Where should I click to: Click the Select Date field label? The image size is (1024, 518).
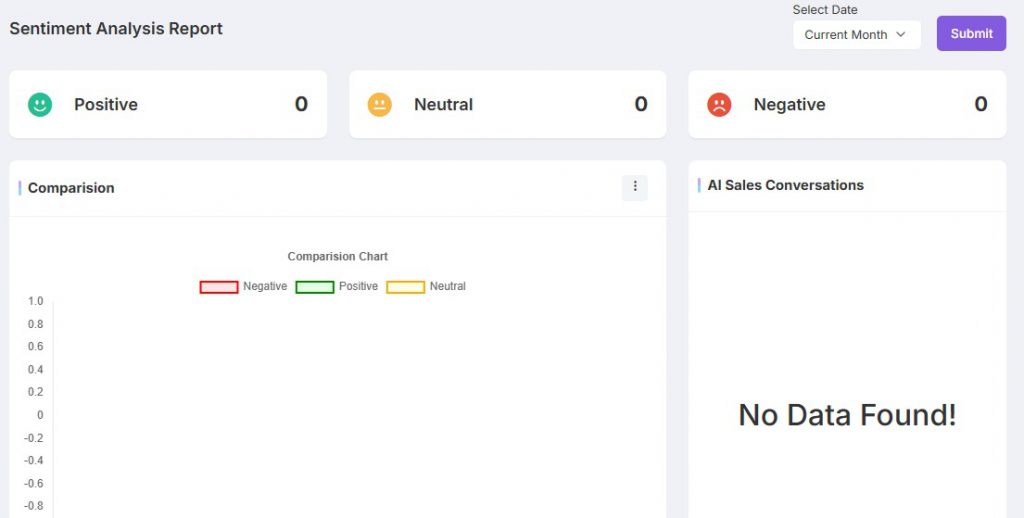pyautogui.click(x=825, y=10)
